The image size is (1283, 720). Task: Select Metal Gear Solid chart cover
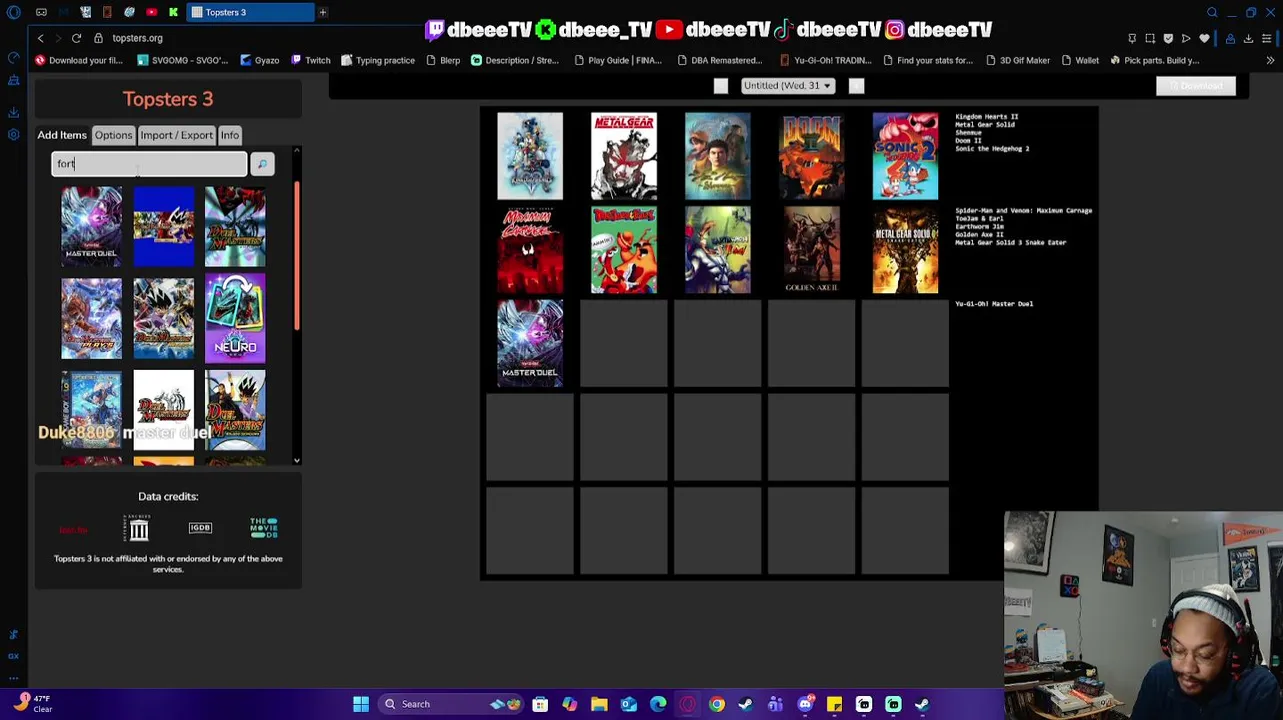pos(624,156)
